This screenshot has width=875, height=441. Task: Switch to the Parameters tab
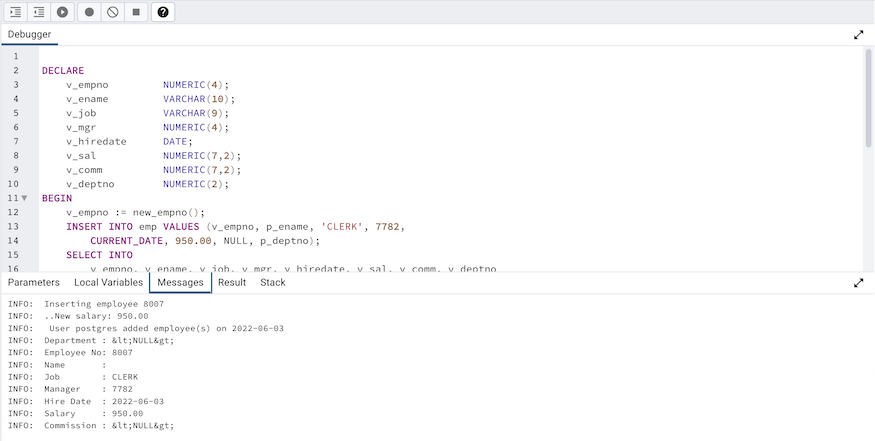[x=34, y=283]
